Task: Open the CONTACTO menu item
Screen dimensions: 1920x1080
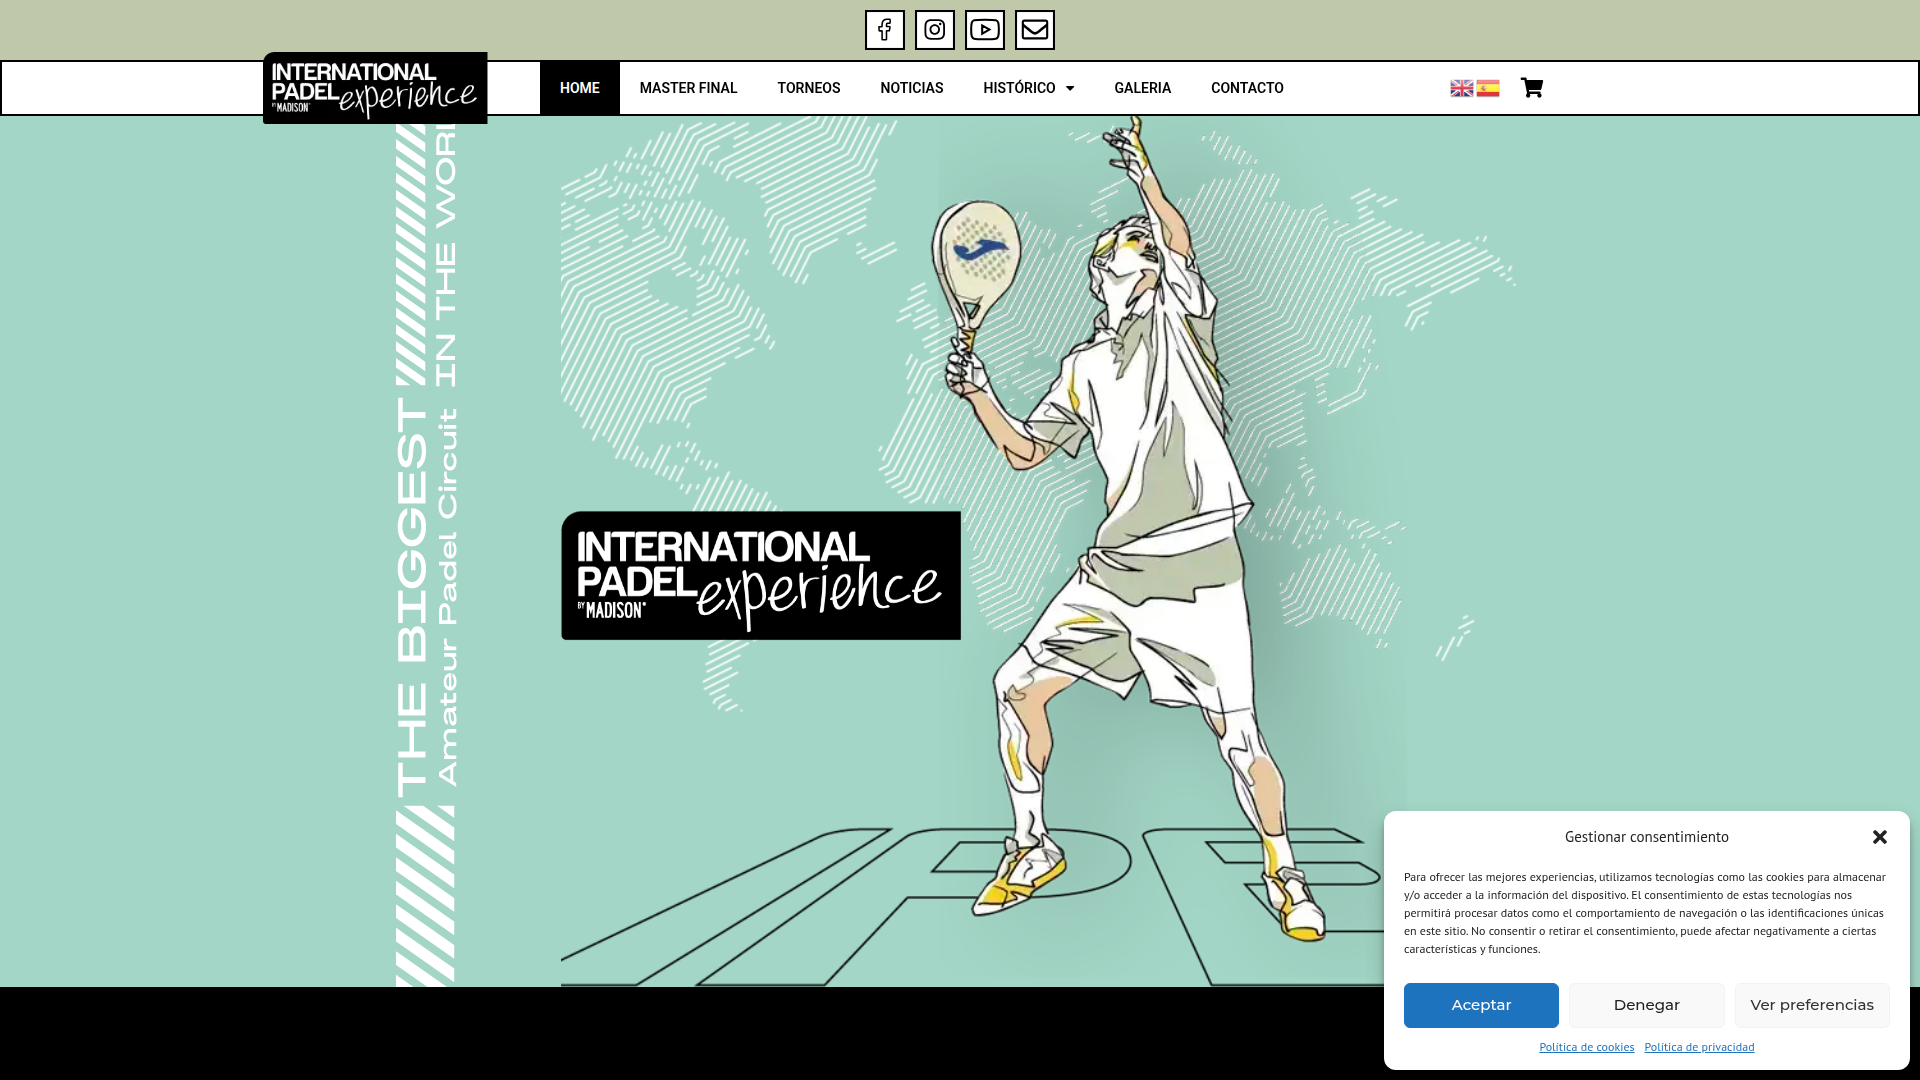Action: pos(1247,88)
